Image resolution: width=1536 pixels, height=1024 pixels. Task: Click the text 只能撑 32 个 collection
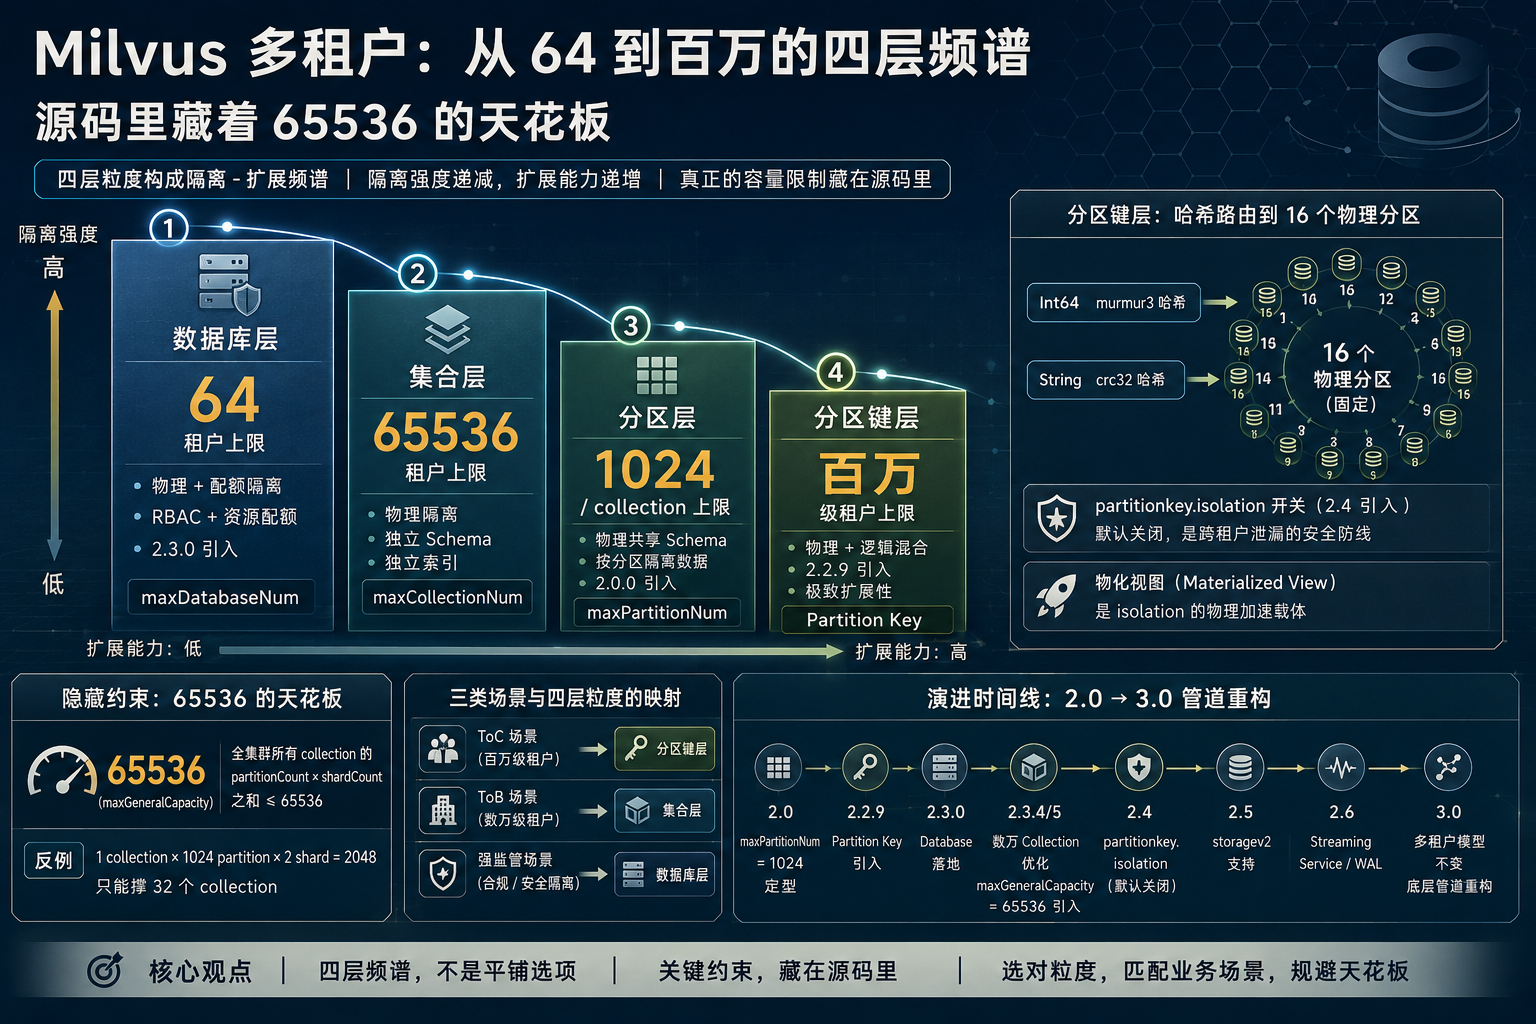(186, 887)
